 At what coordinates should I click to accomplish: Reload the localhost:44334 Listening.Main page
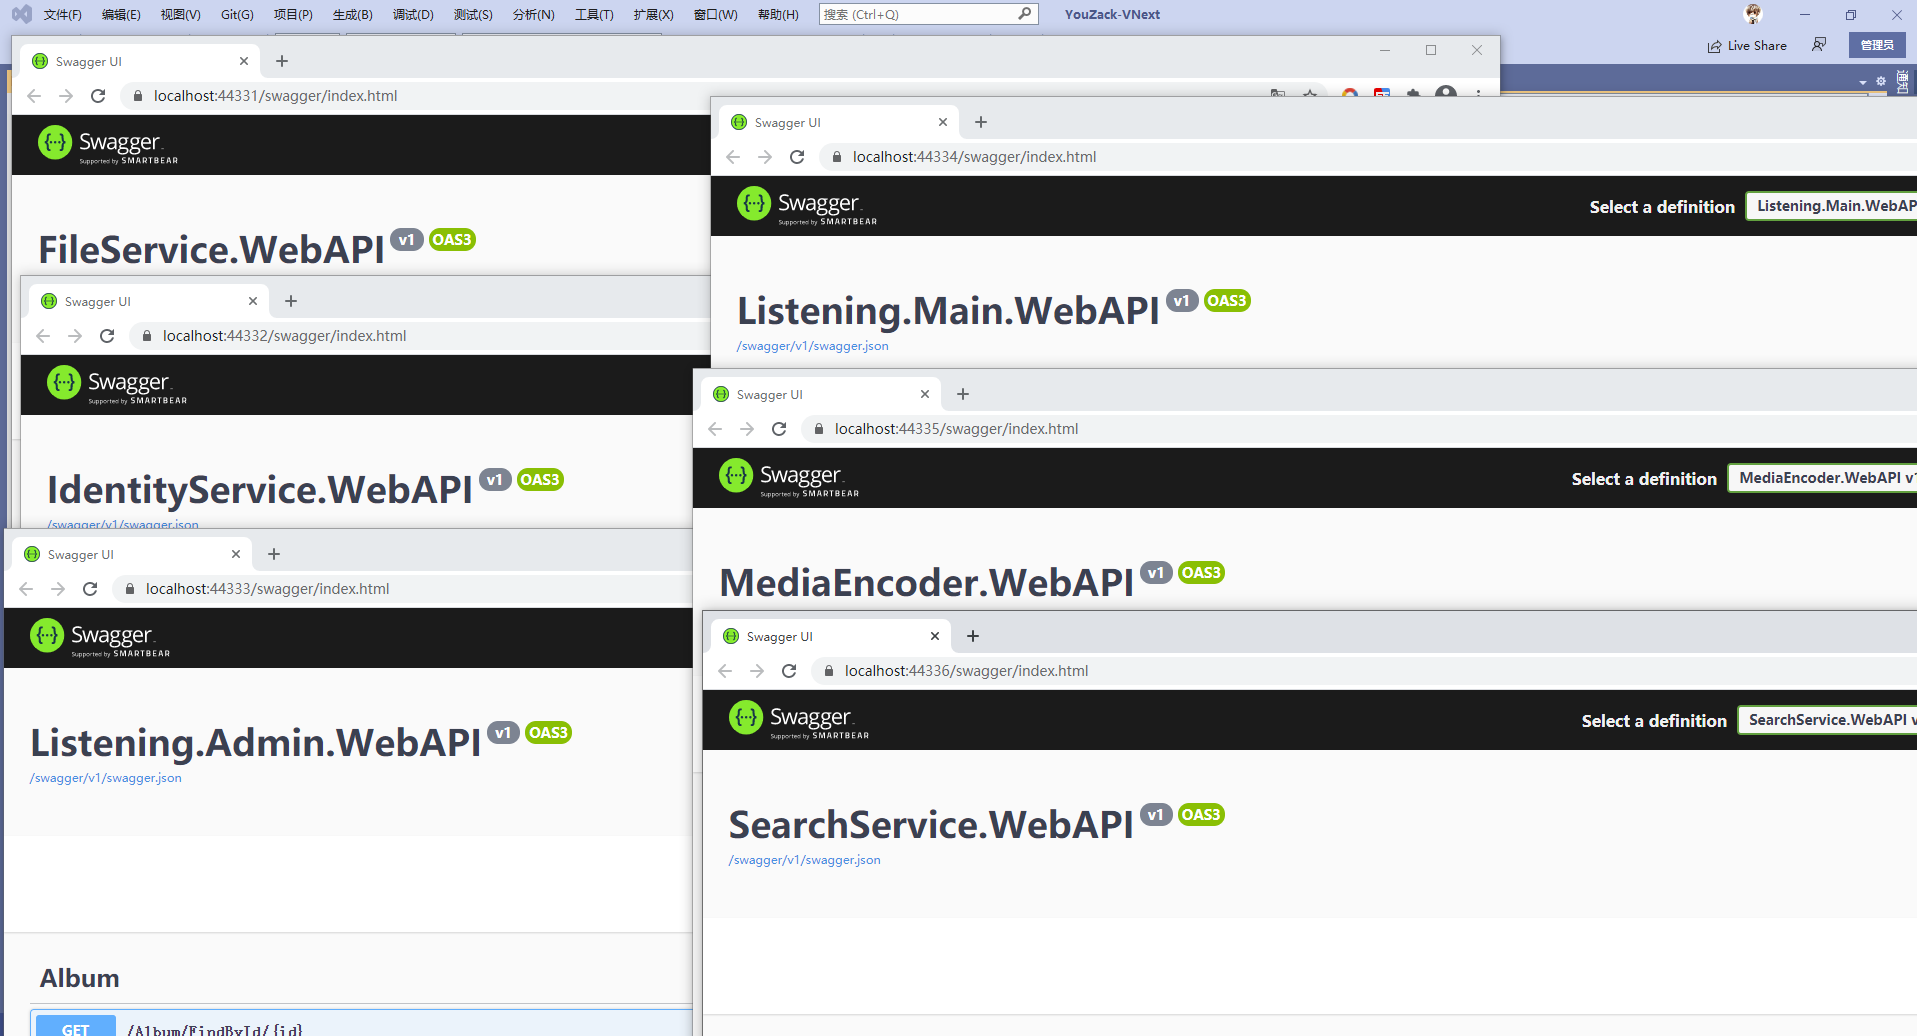click(797, 157)
